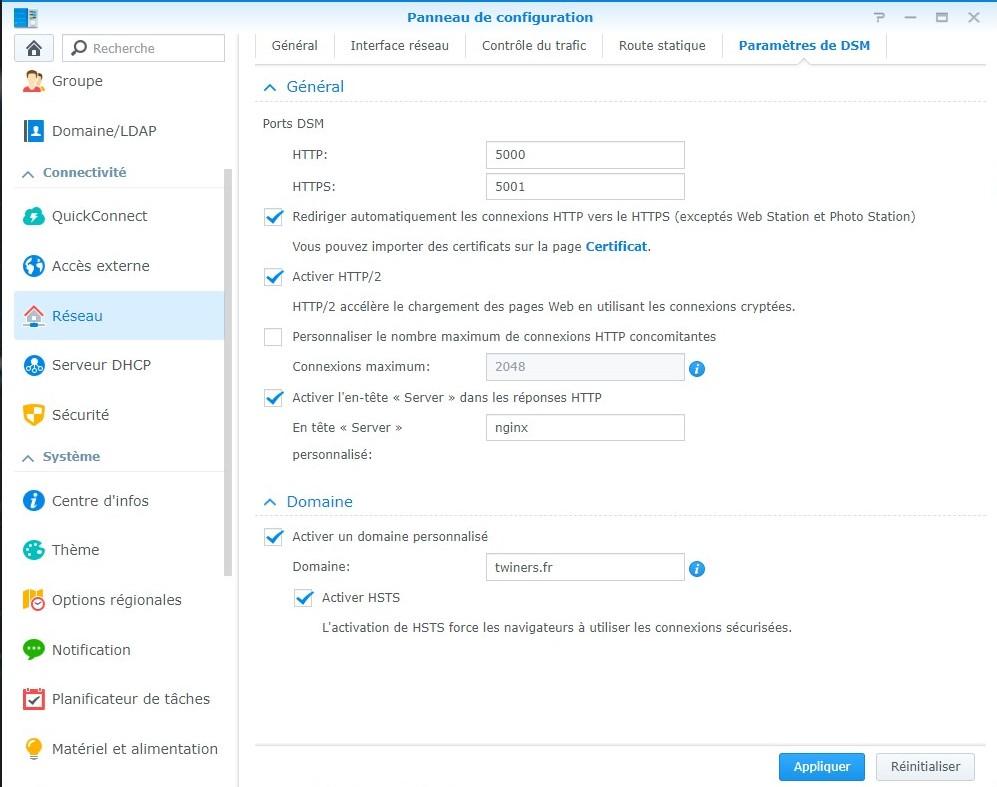This screenshot has height=787, width=997.
Task: Switch to the Interface réseau tab
Action: pos(399,45)
